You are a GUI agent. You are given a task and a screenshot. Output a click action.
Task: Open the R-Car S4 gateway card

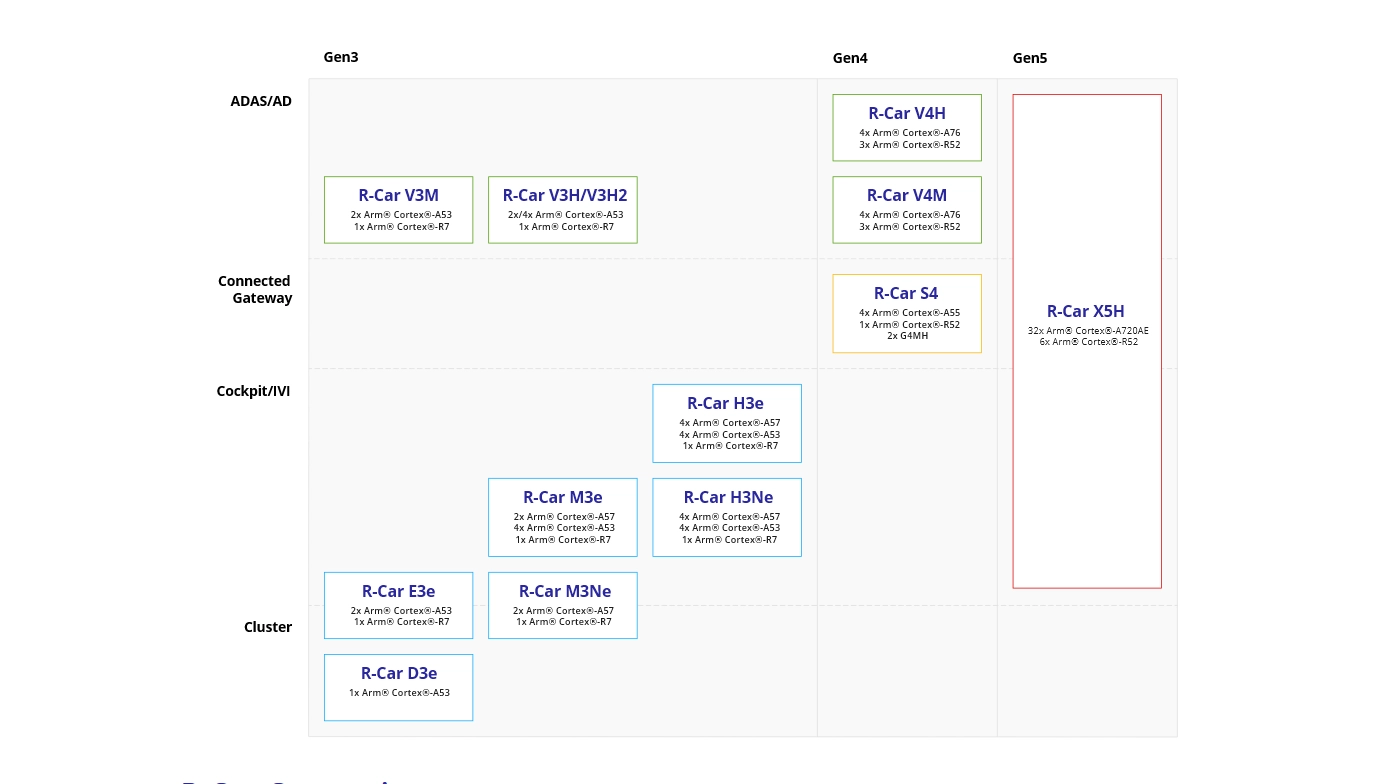point(907,313)
